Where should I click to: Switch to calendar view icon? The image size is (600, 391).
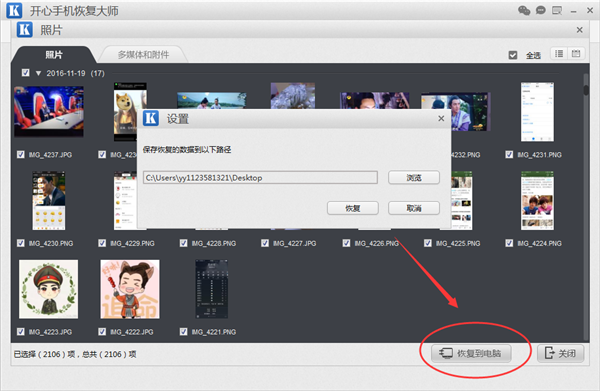tap(576, 54)
